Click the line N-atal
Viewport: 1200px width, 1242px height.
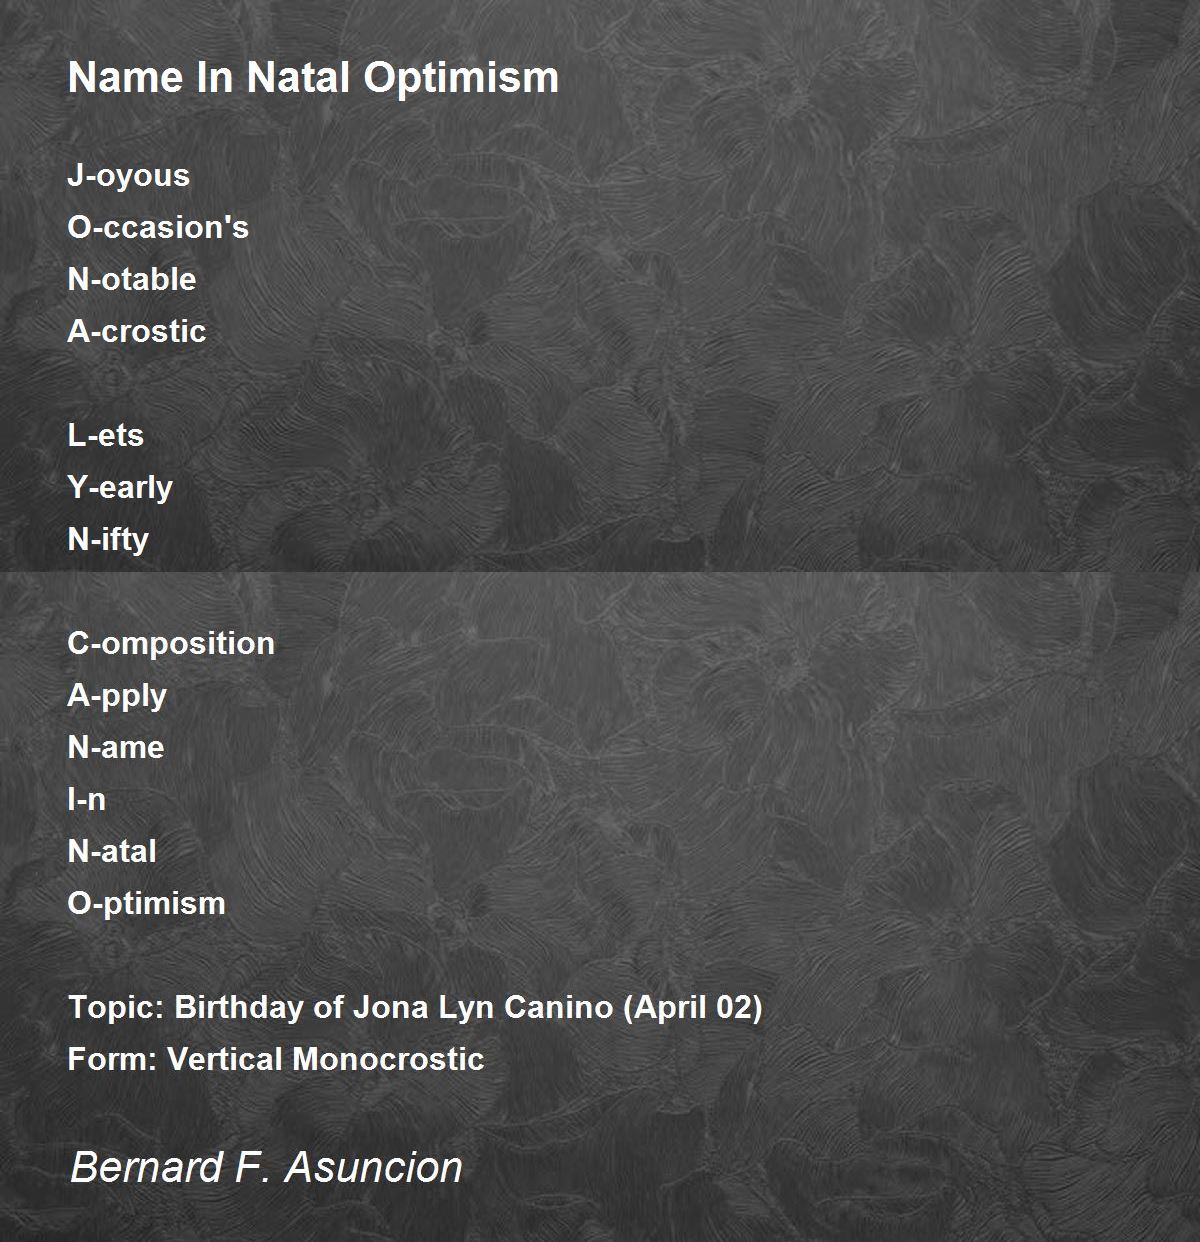[x=112, y=851]
